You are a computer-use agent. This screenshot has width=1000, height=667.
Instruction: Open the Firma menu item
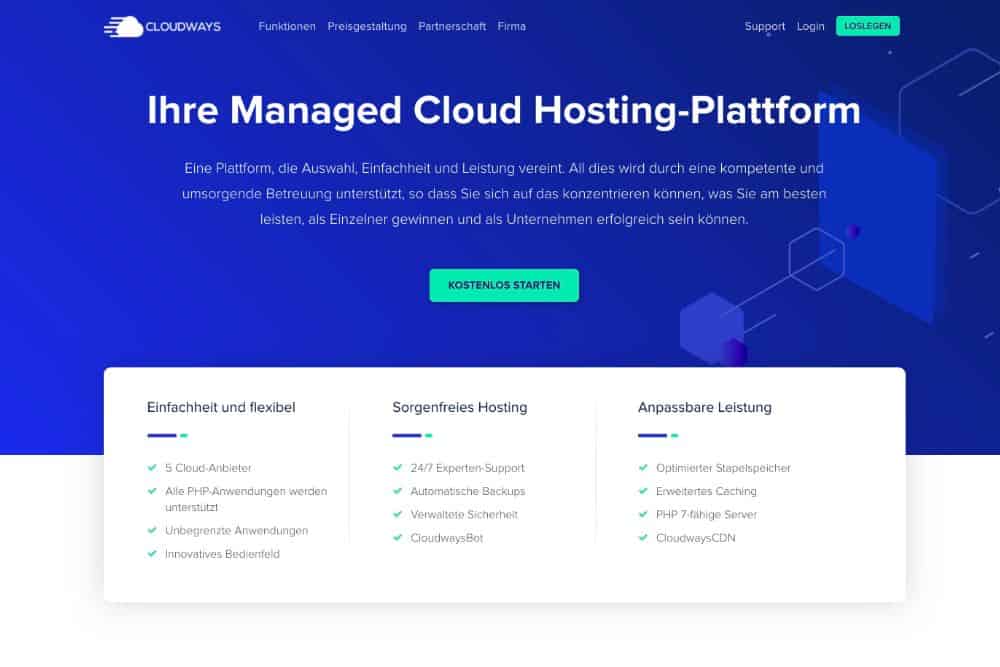pyautogui.click(x=511, y=26)
